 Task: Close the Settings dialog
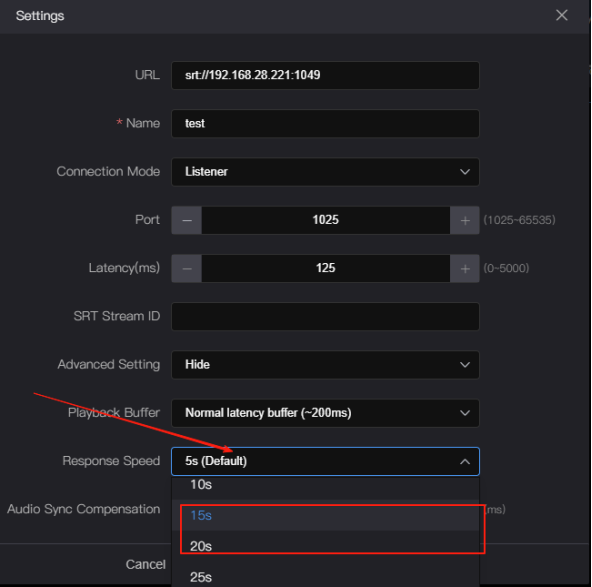[561, 15]
